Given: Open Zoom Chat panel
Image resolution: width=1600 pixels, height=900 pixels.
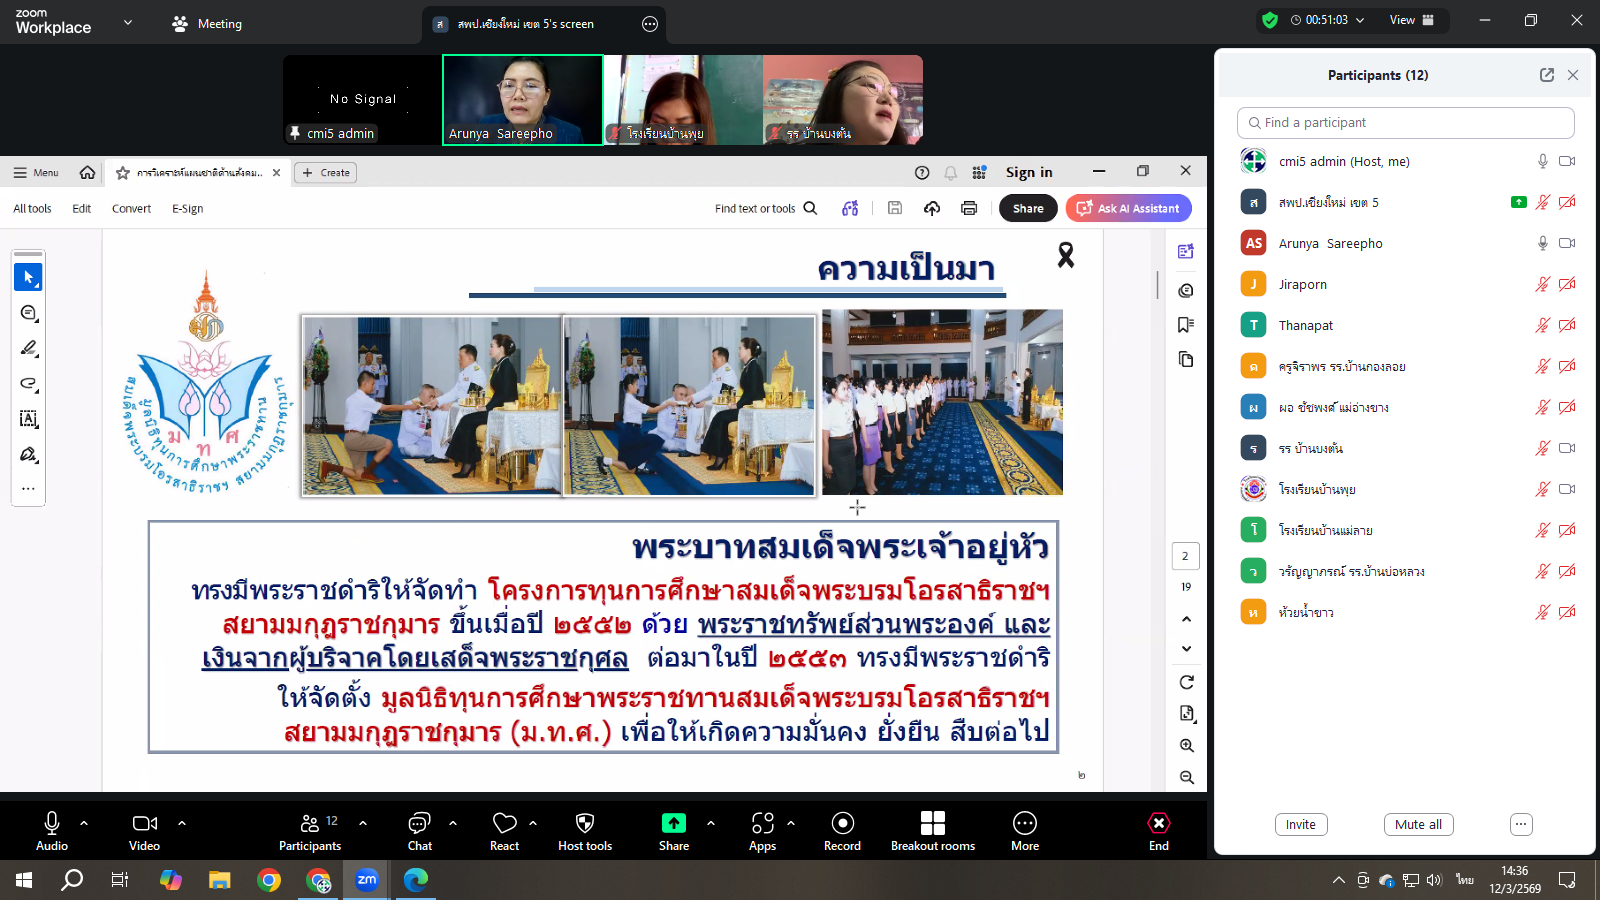Looking at the screenshot, I should coord(419,831).
